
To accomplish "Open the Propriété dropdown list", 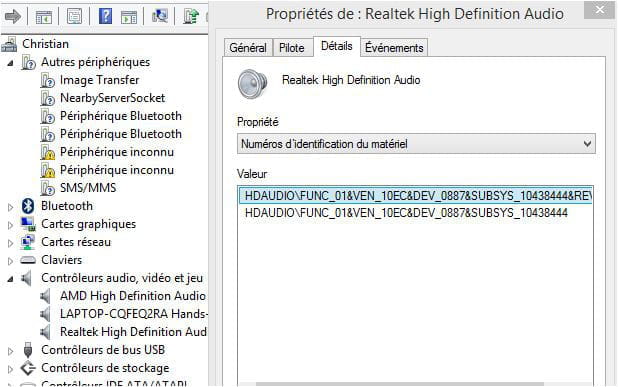I will [416, 144].
